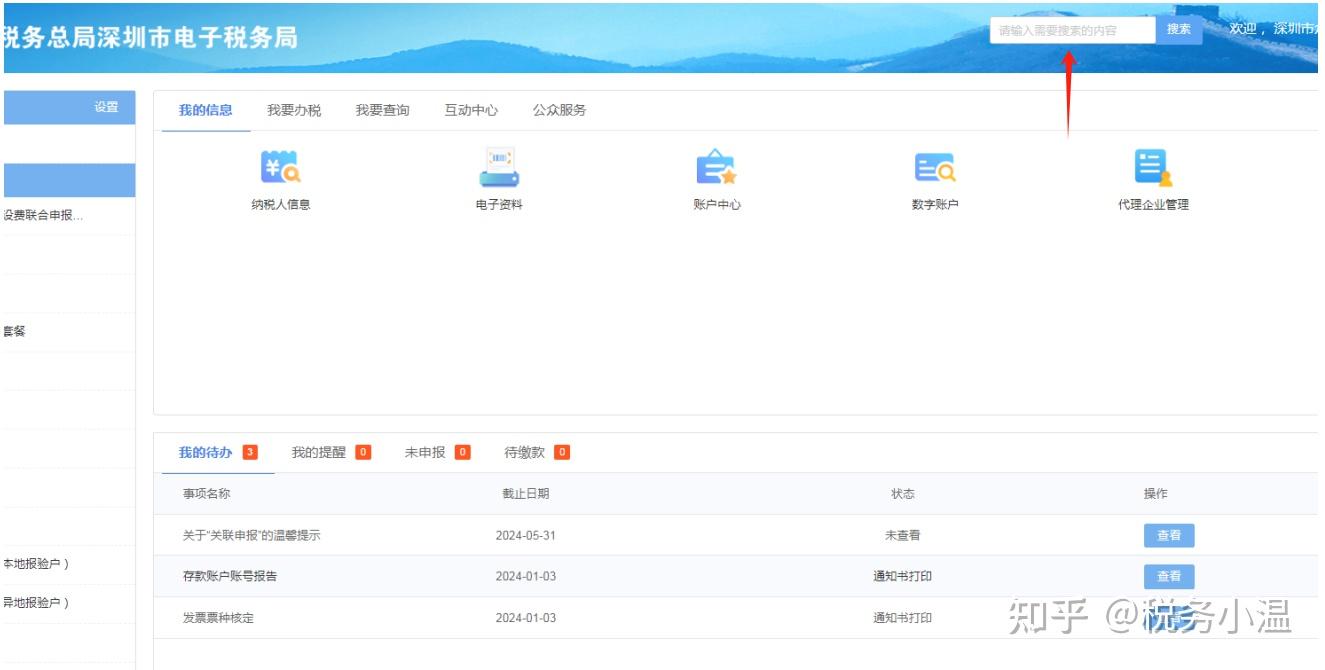Switch to the 公众服务 tab
Screen dimensions: 1325x670
(x=559, y=110)
